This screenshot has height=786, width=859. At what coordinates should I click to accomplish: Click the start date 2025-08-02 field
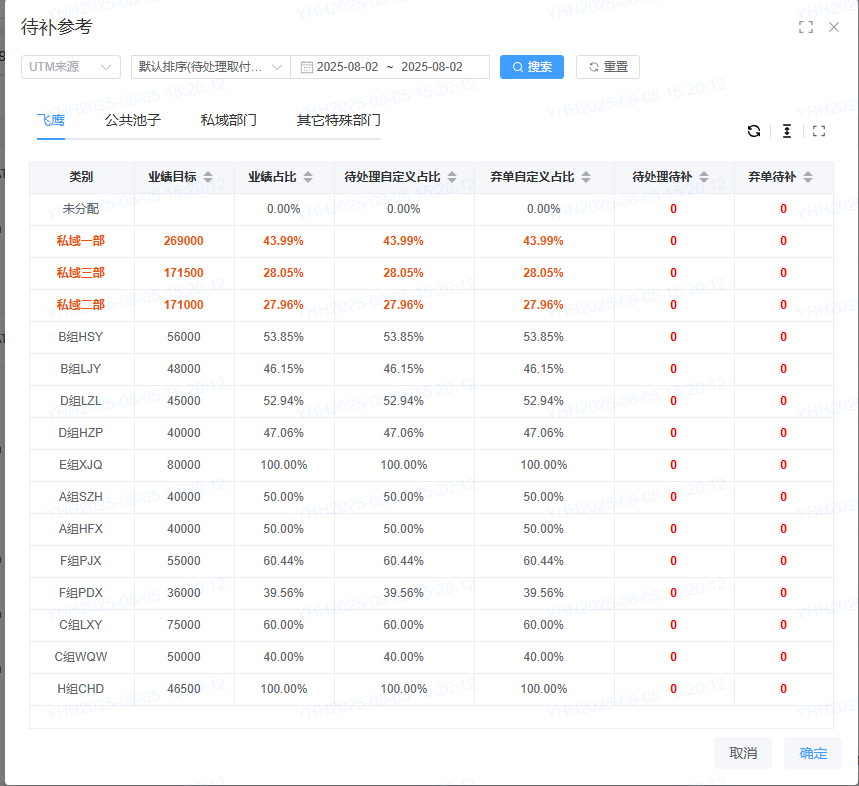tap(347, 67)
